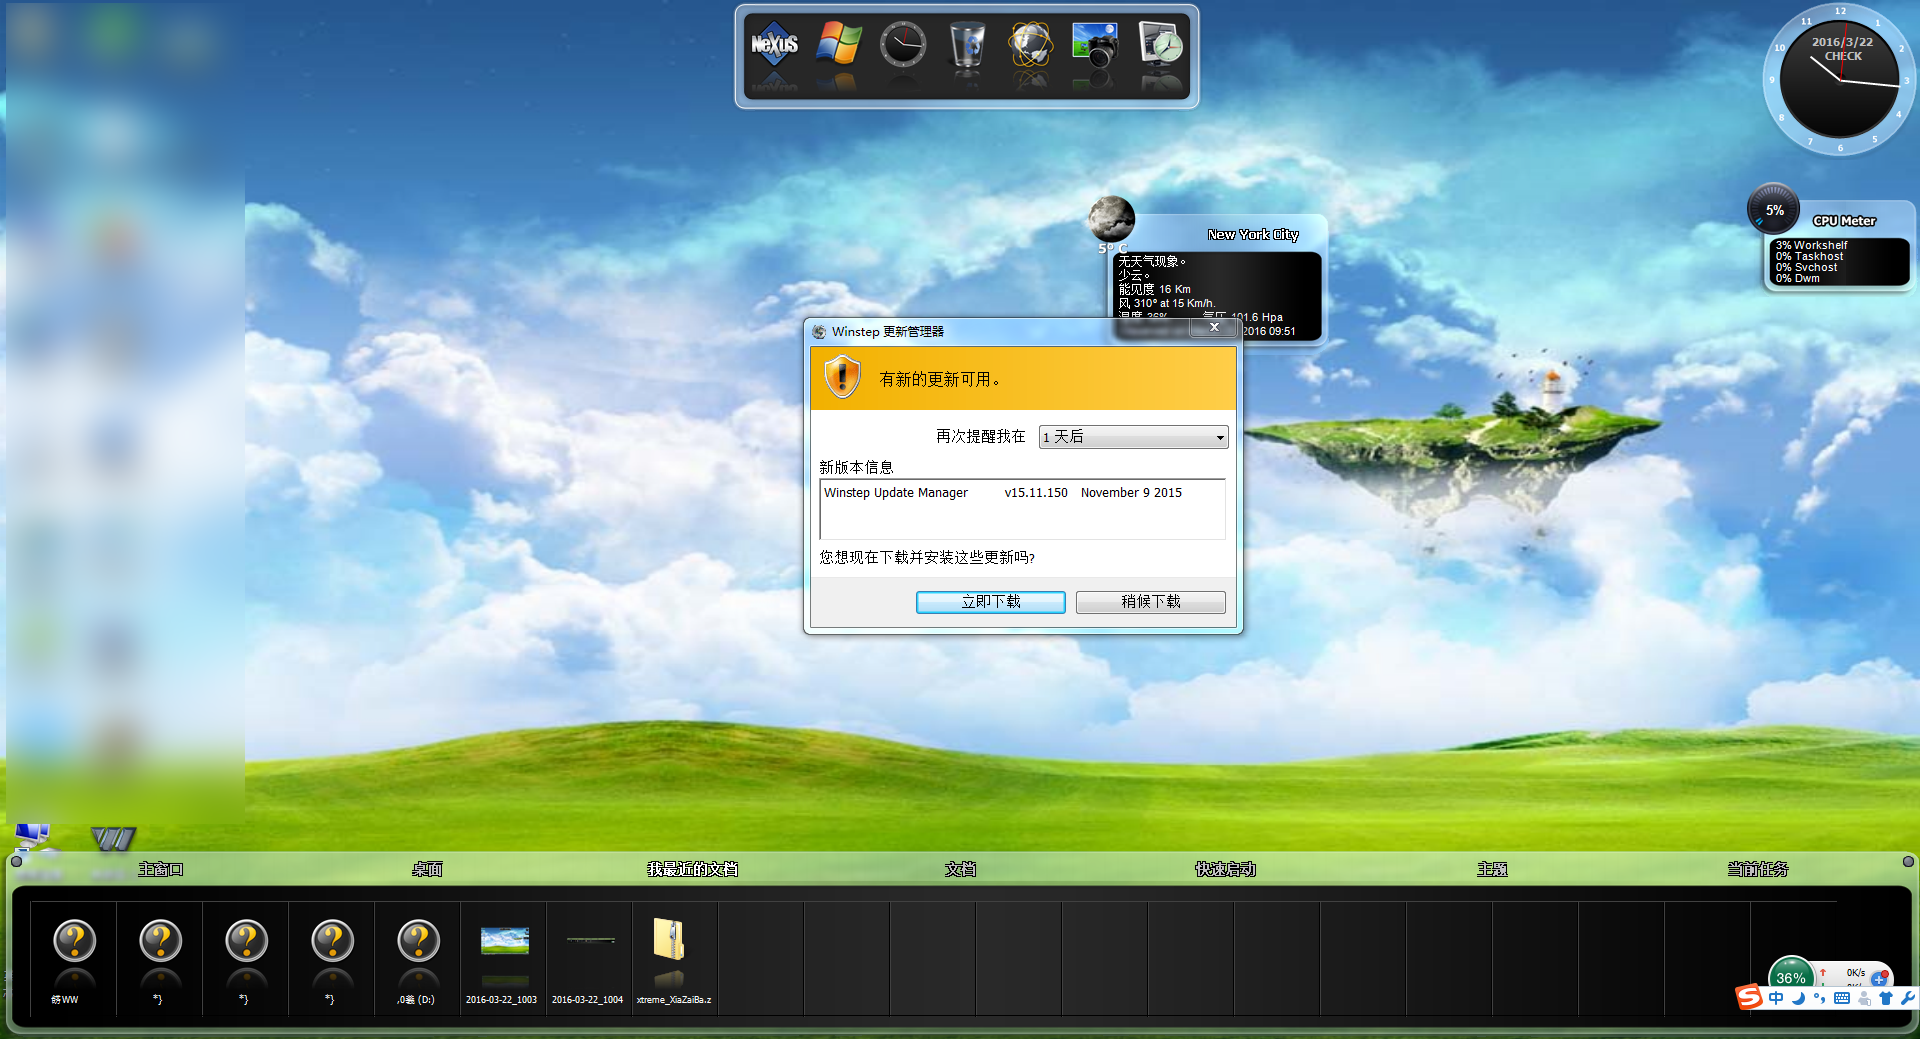The height and width of the screenshot is (1039, 1920).
Task: Open the question-mark shelf item ending in WW
Action: click(74, 958)
